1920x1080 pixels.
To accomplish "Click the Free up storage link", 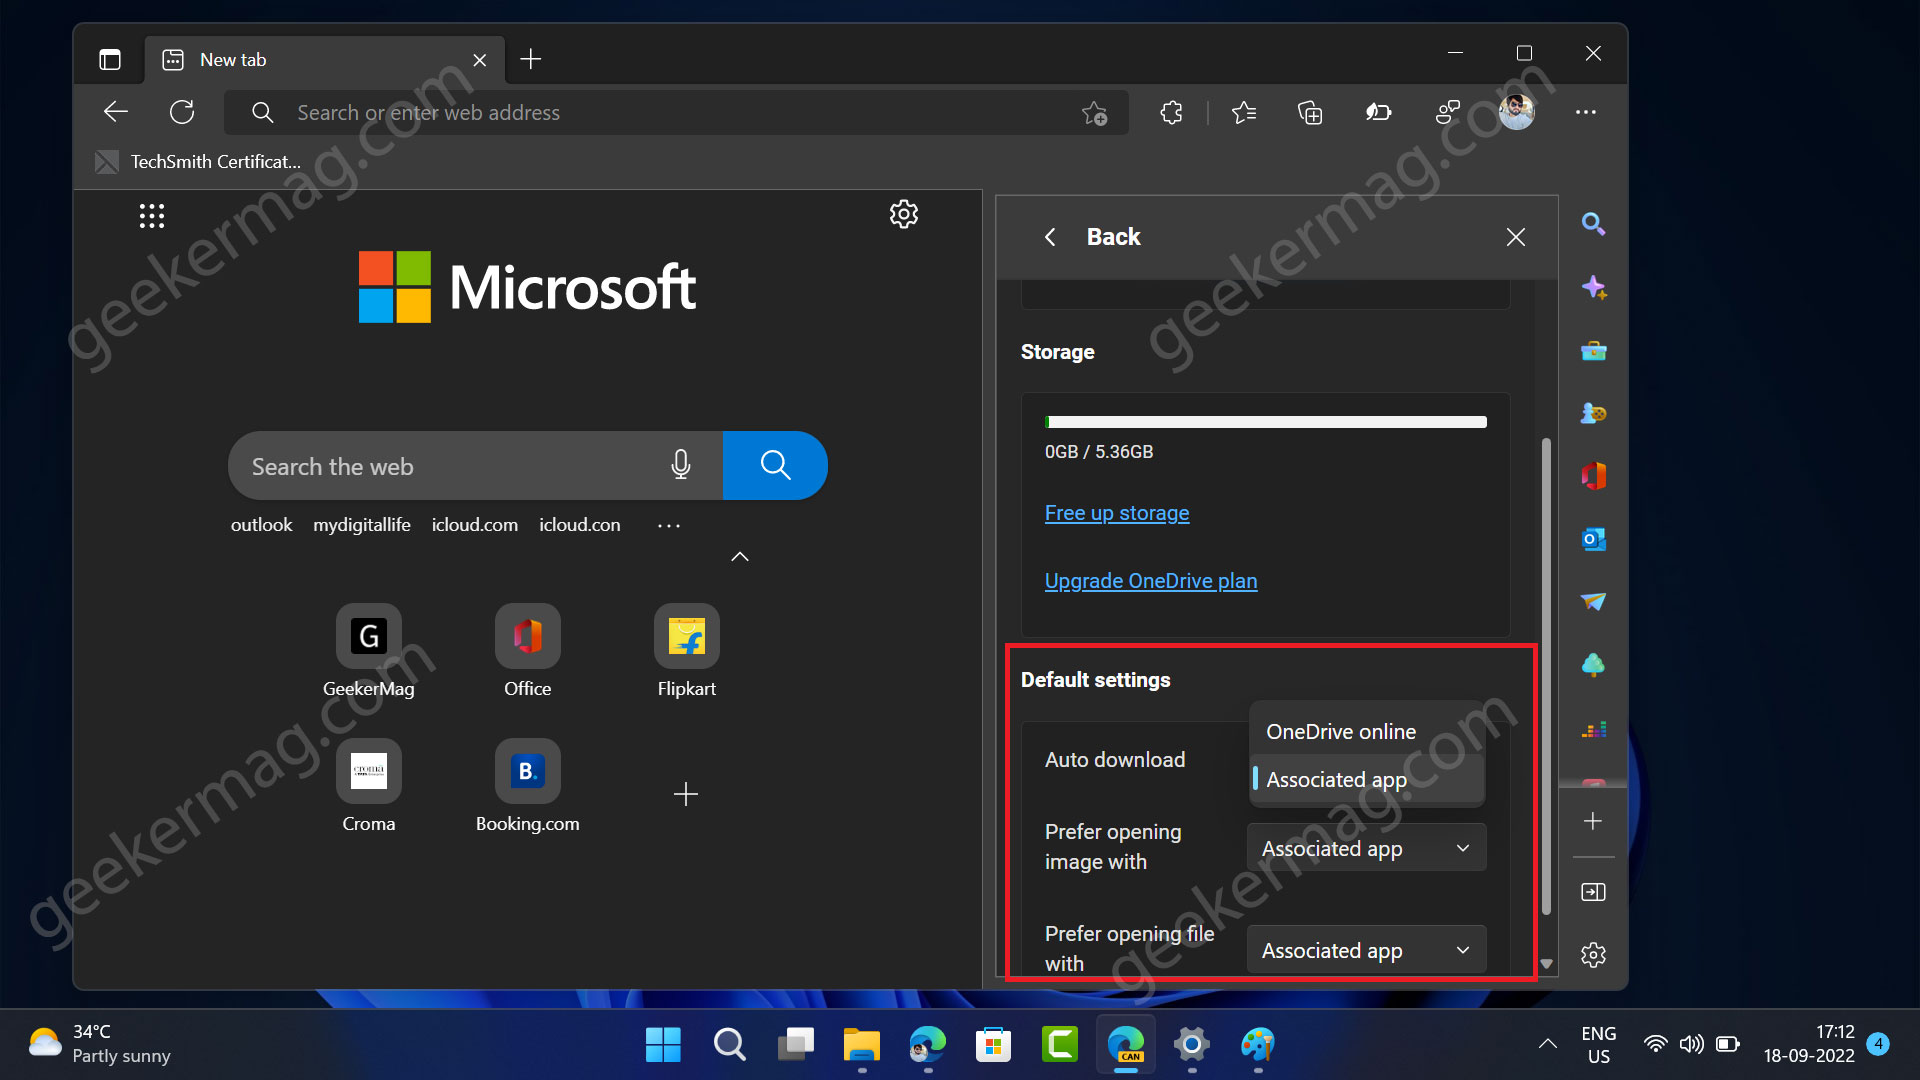I will [x=1116, y=512].
